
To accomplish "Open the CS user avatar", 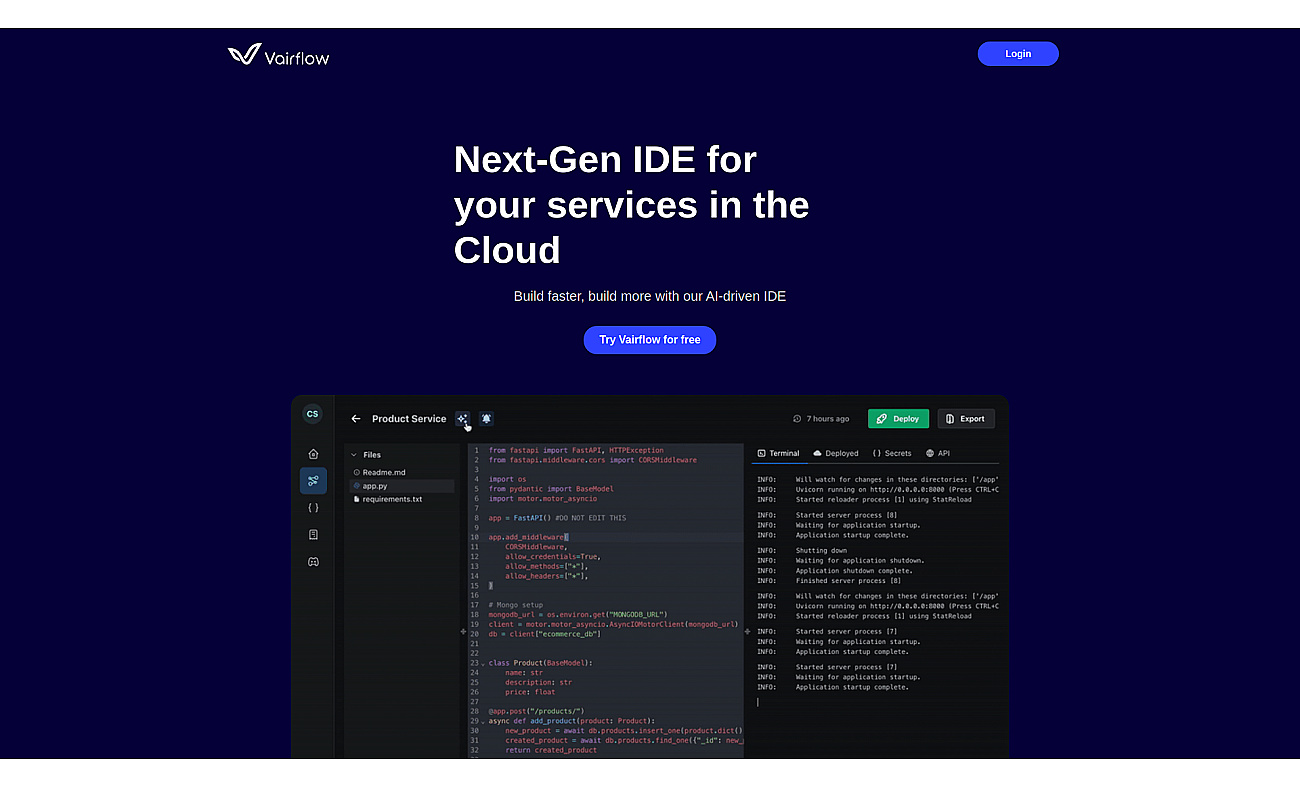I will pos(312,414).
